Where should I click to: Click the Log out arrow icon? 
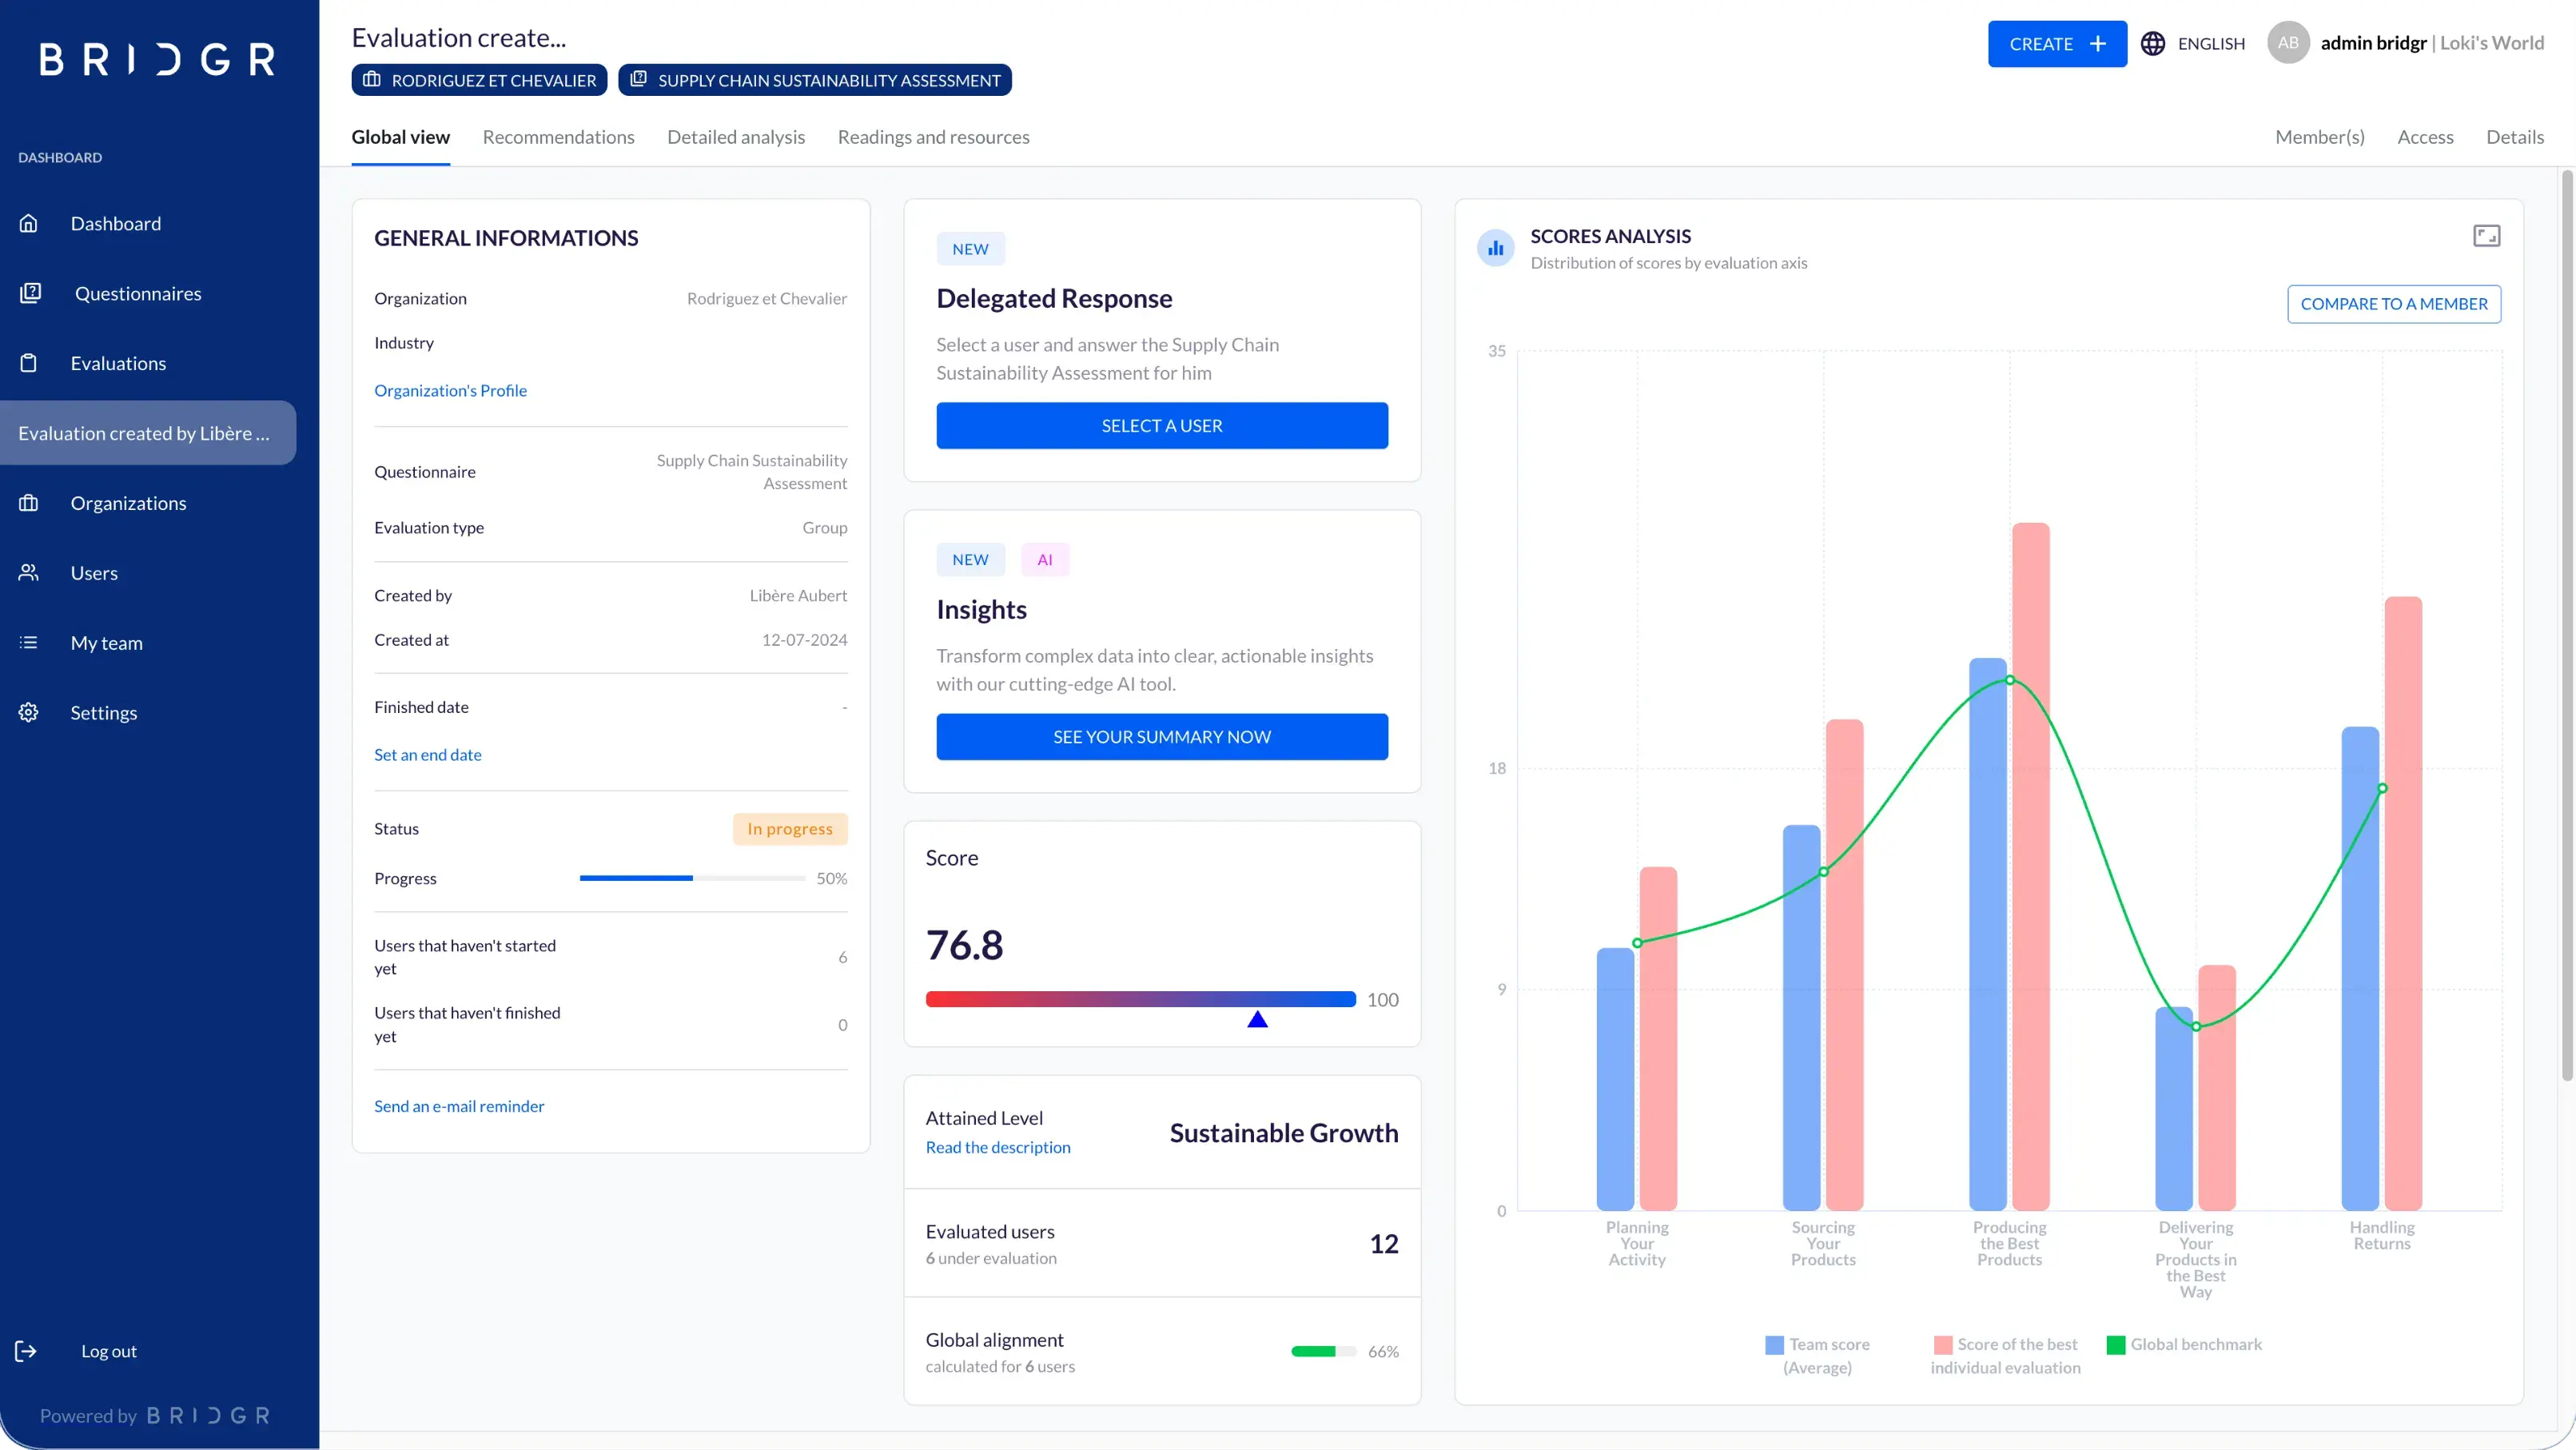pyautogui.click(x=26, y=1351)
